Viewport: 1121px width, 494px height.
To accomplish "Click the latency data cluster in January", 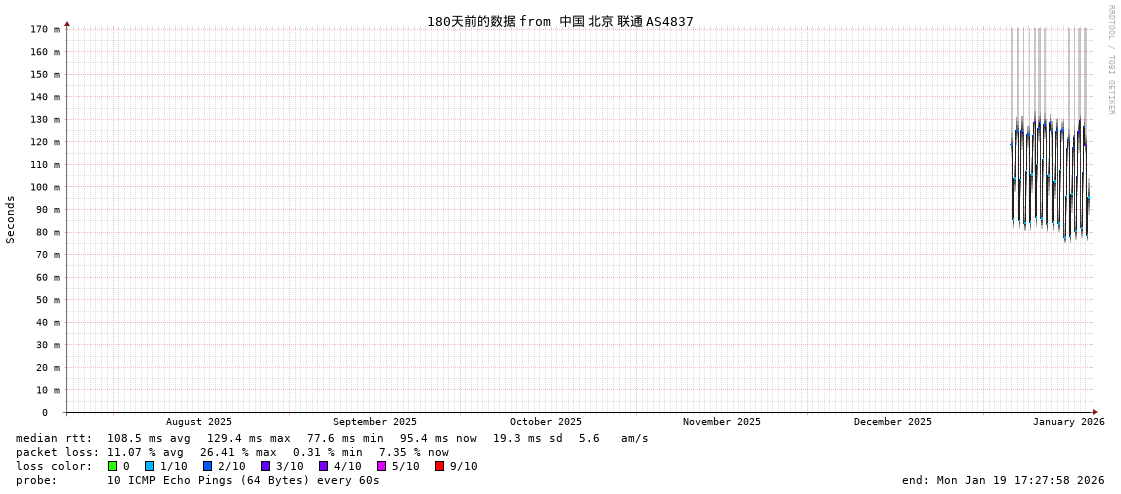I will tap(1048, 170).
